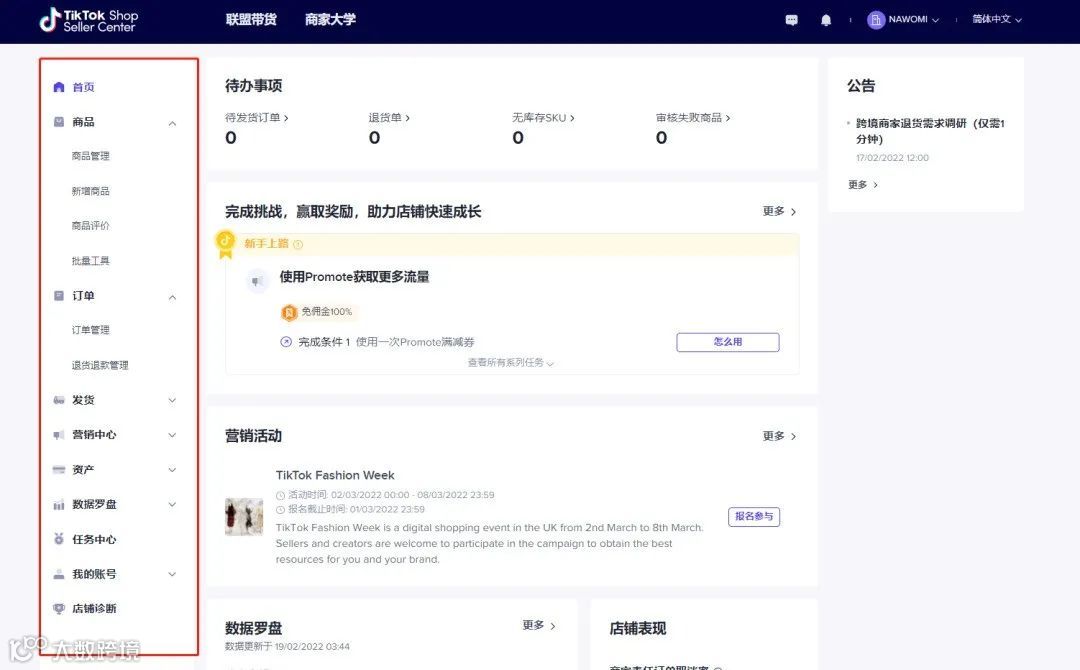Open the 商家大学 top menu
Screen dimensions: 1080x670
[x=330, y=19]
